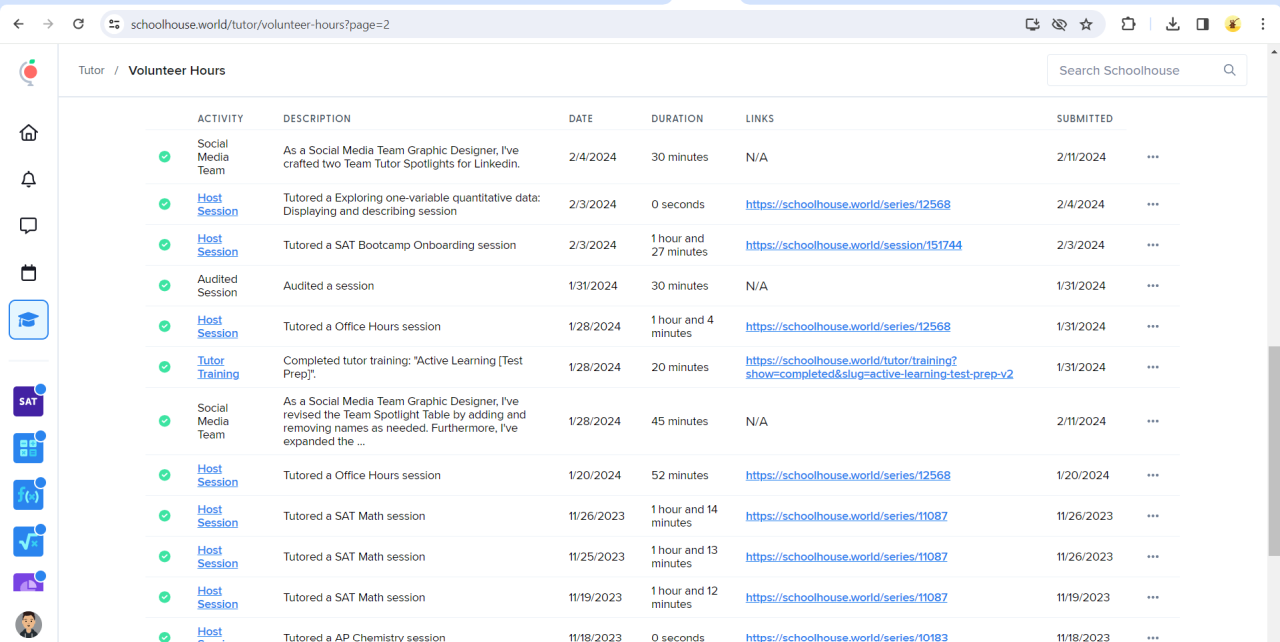
Task: Open the session/151744 link
Action: pyautogui.click(x=853, y=245)
